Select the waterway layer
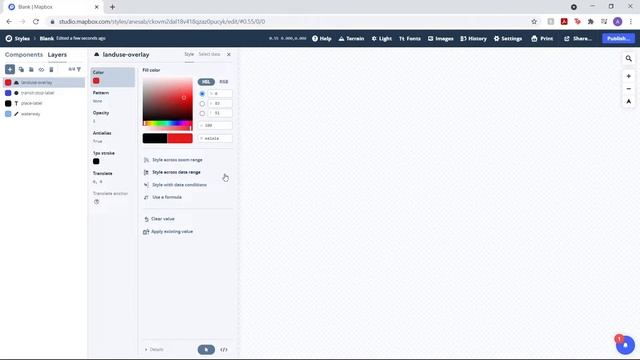Screen dimensions: 640x360 [x=44, y=114]
